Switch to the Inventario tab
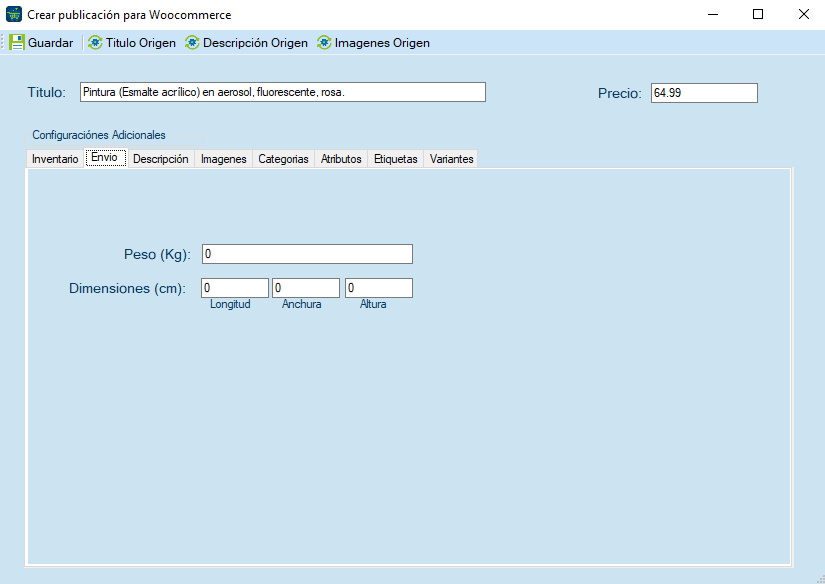The height and width of the screenshot is (584, 825). [55, 159]
